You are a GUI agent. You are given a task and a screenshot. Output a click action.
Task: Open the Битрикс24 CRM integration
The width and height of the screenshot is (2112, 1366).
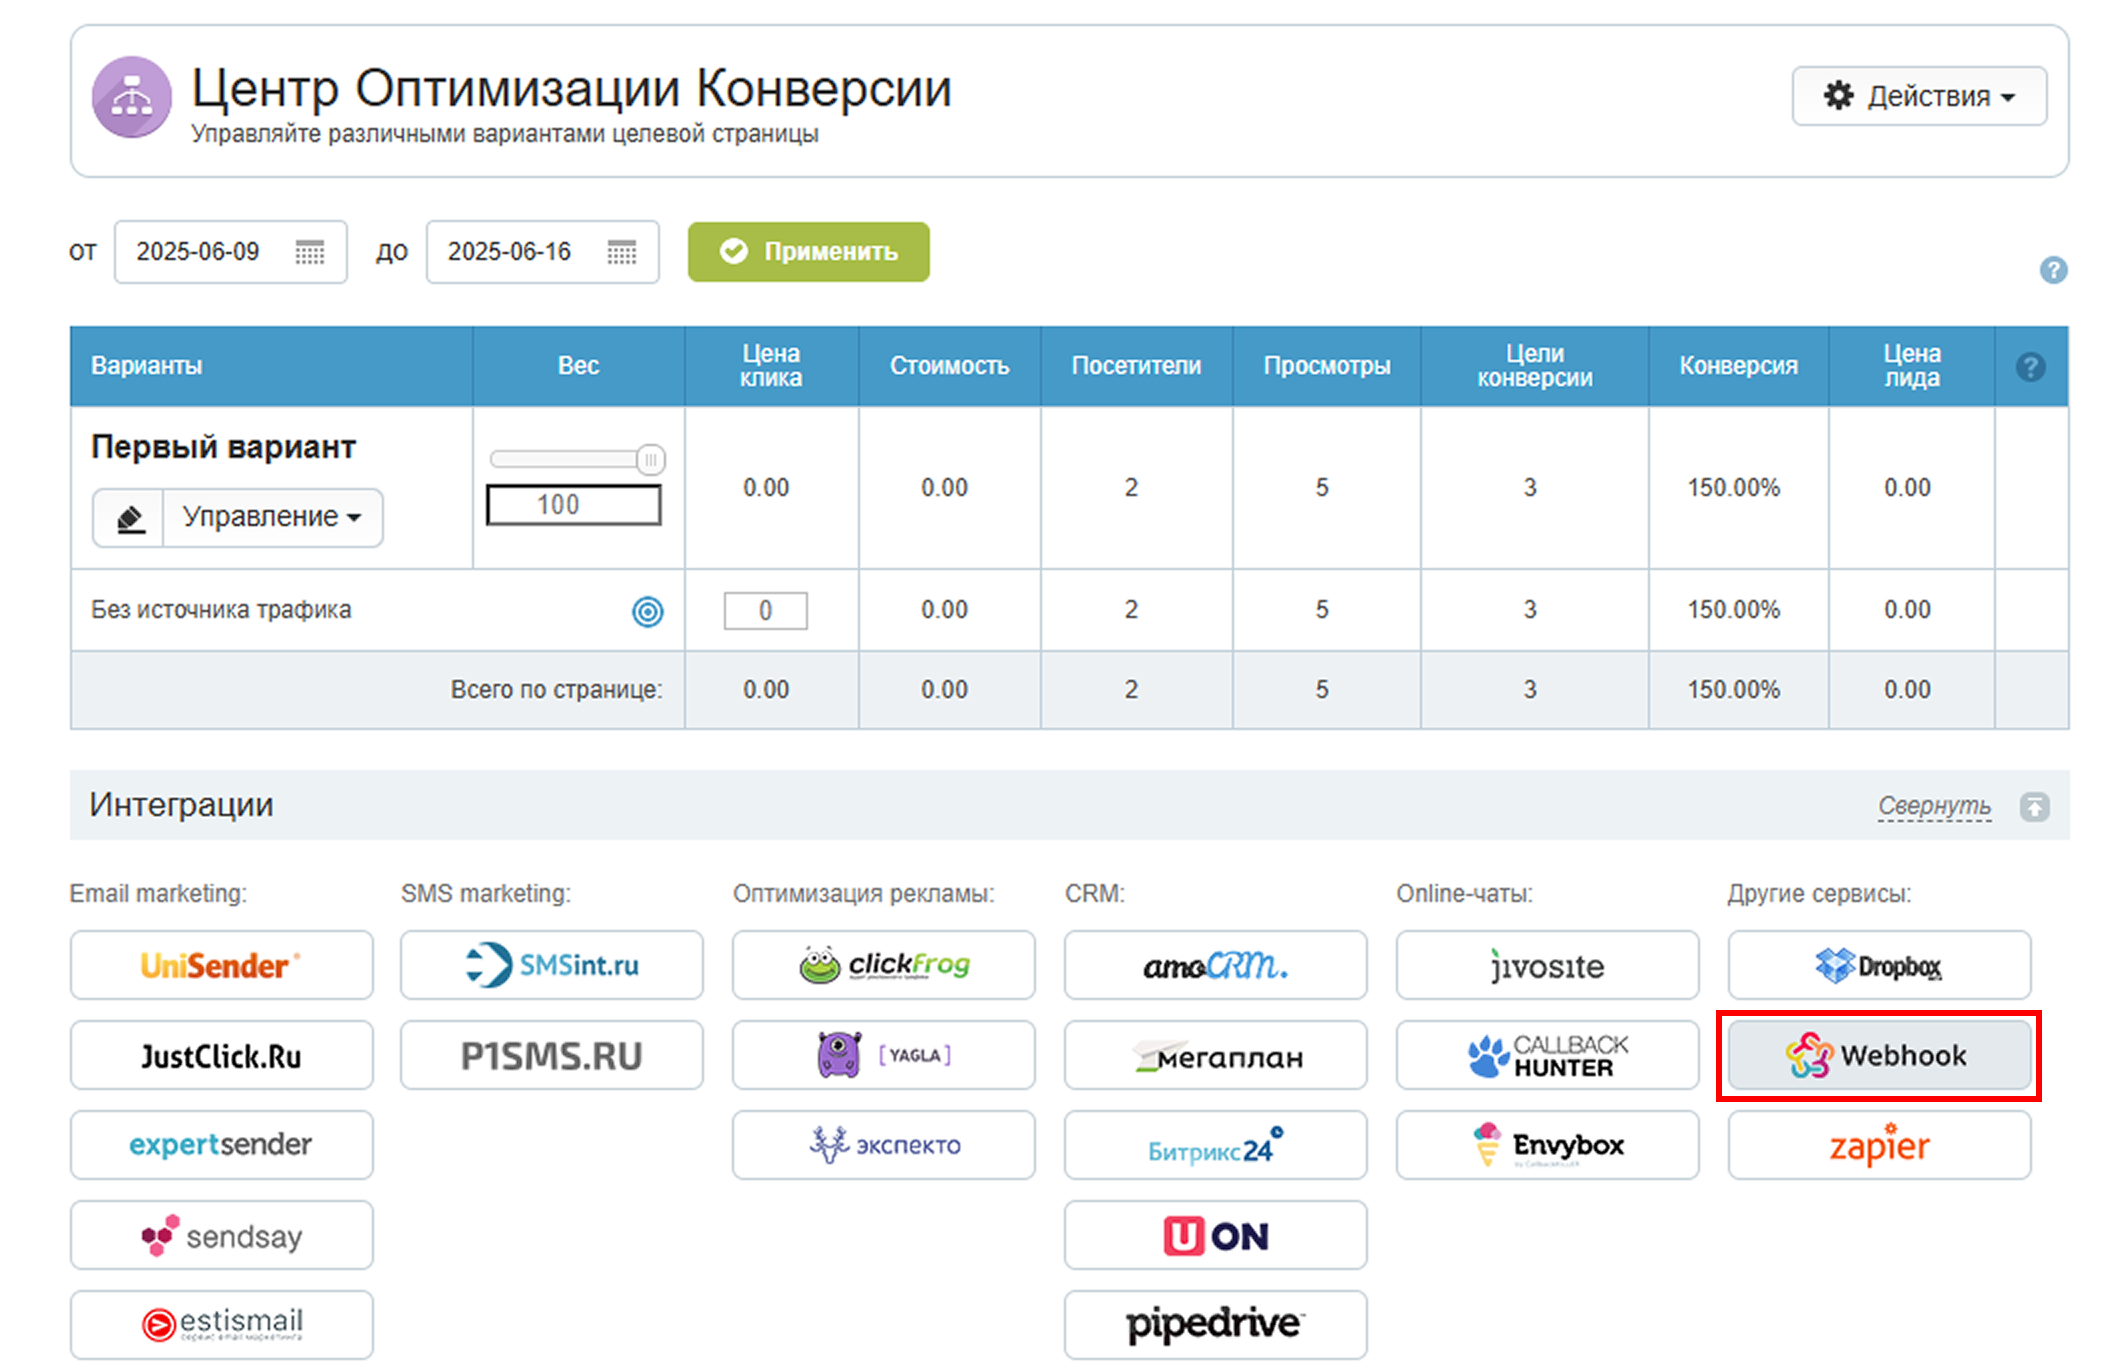pos(1215,1146)
